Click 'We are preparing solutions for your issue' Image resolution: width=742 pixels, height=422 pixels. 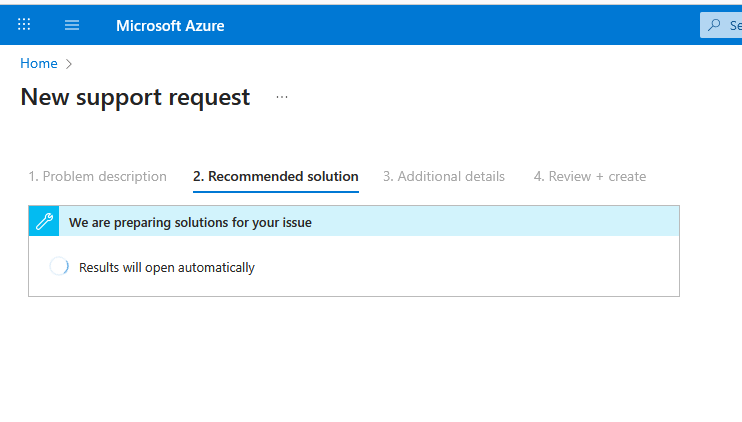coord(190,222)
